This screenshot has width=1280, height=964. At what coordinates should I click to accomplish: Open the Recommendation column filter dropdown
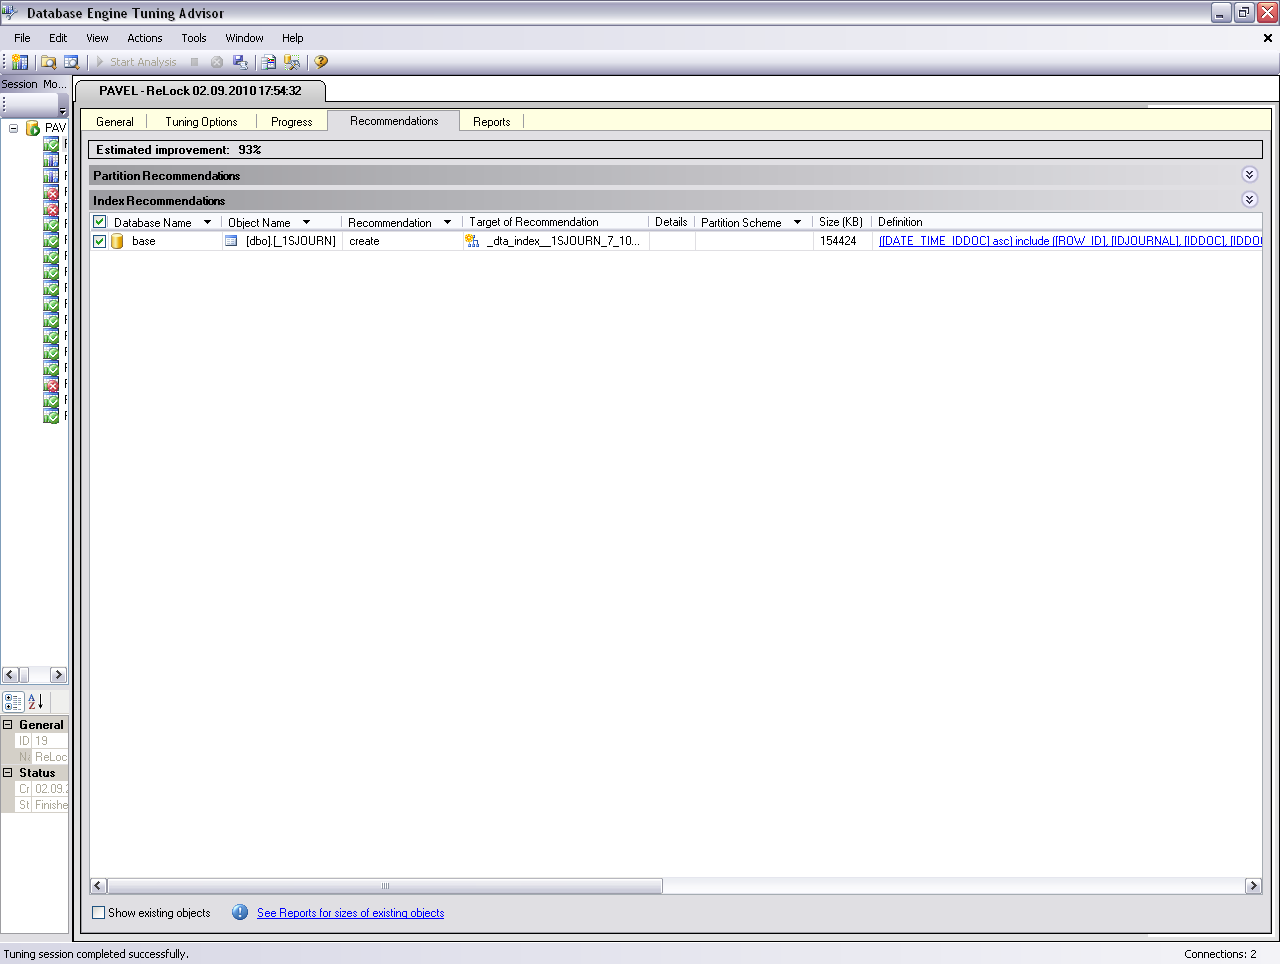click(x=447, y=222)
